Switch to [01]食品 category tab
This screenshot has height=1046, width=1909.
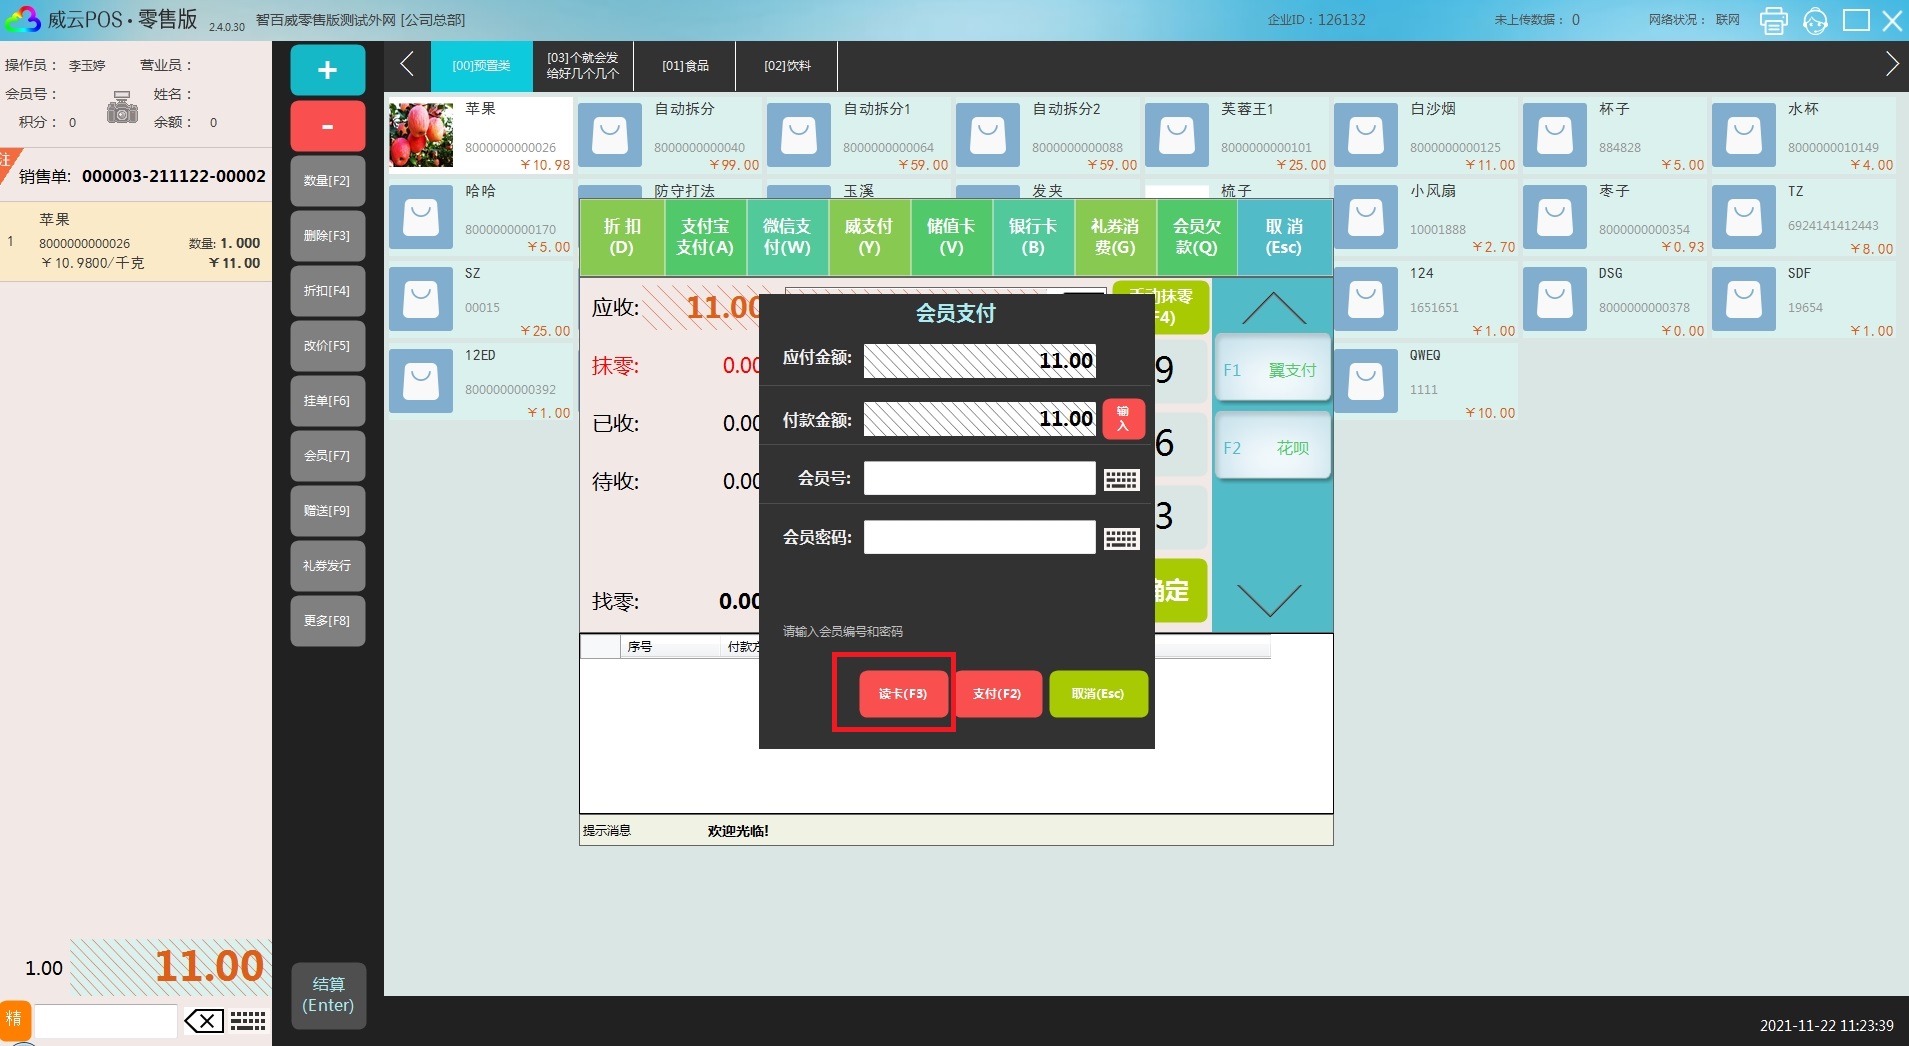(685, 66)
